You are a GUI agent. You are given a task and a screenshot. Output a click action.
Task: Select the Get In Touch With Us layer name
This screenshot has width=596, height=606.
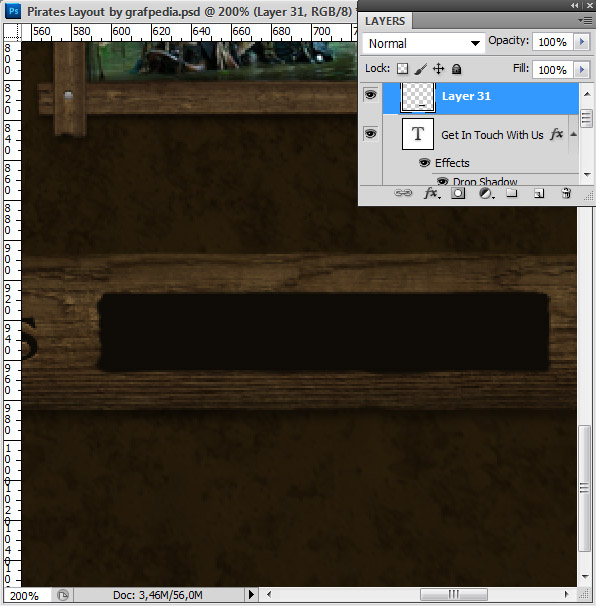[492, 135]
